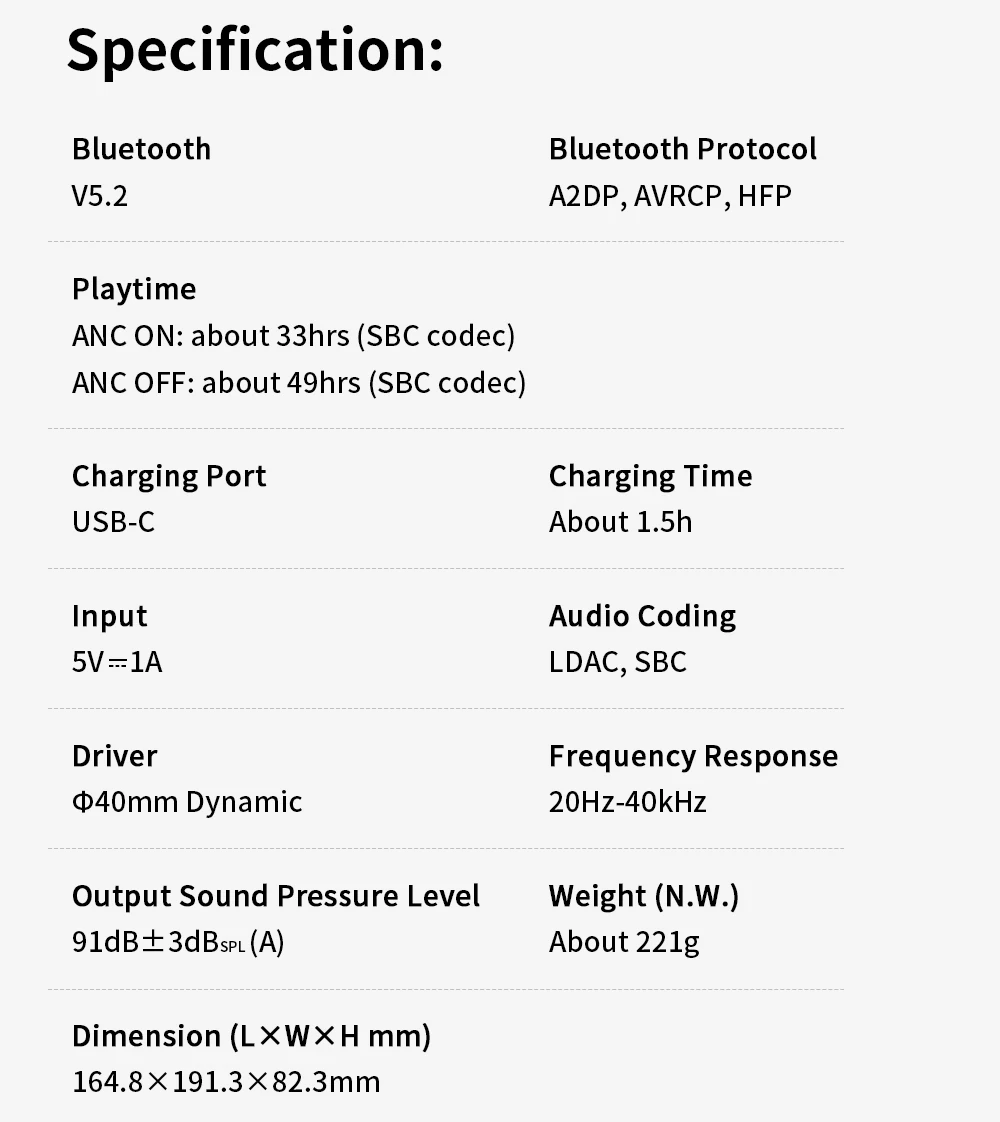
Task: Click the Bluetooth Protocol label
Action: (682, 149)
